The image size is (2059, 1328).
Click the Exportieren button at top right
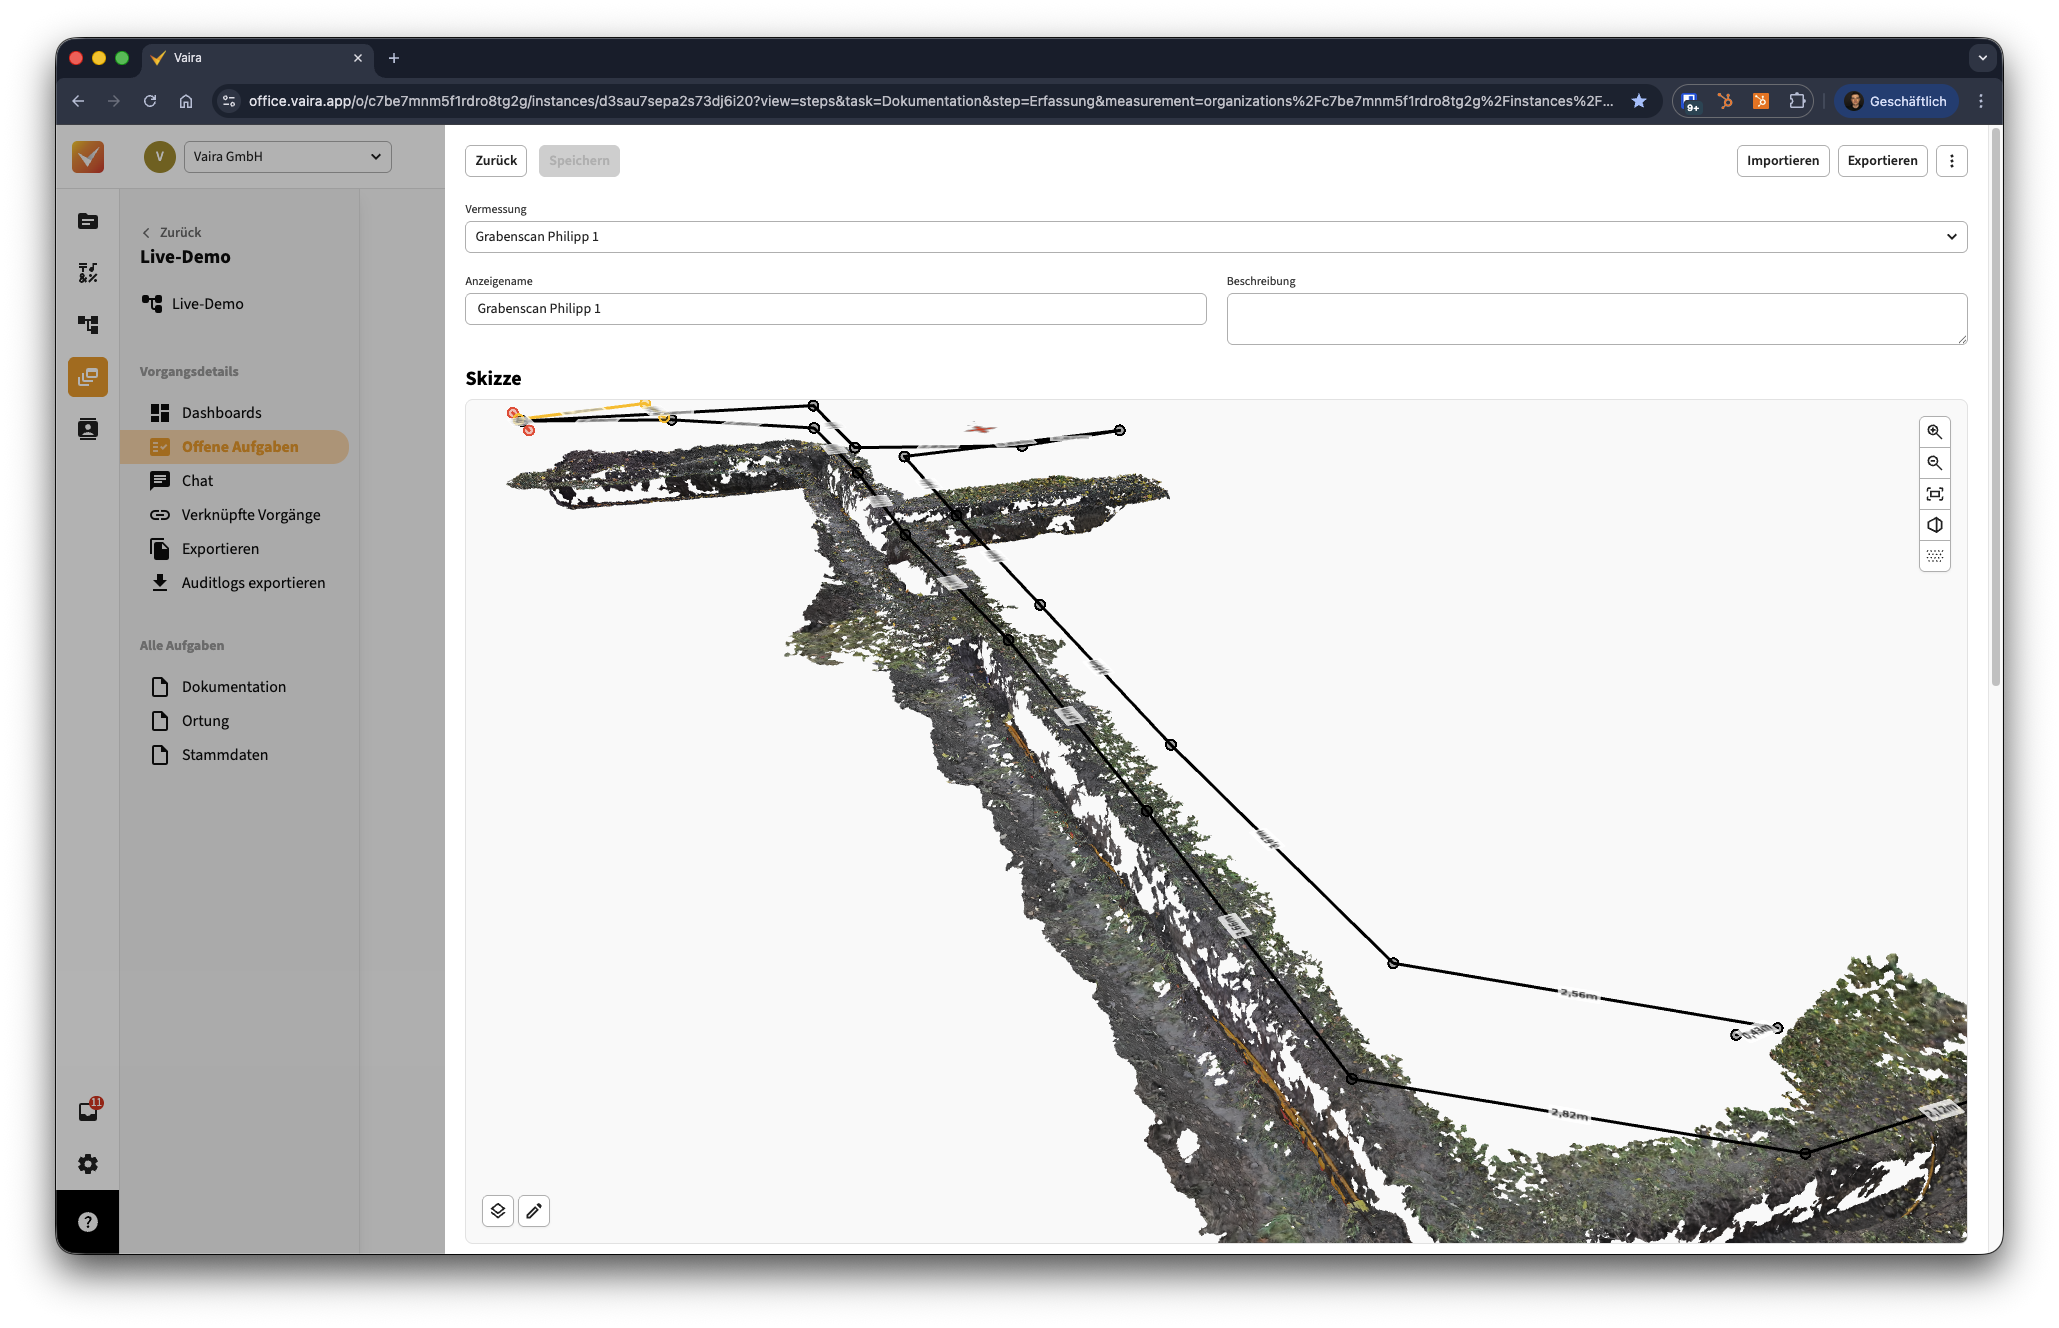tap(1881, 161)
